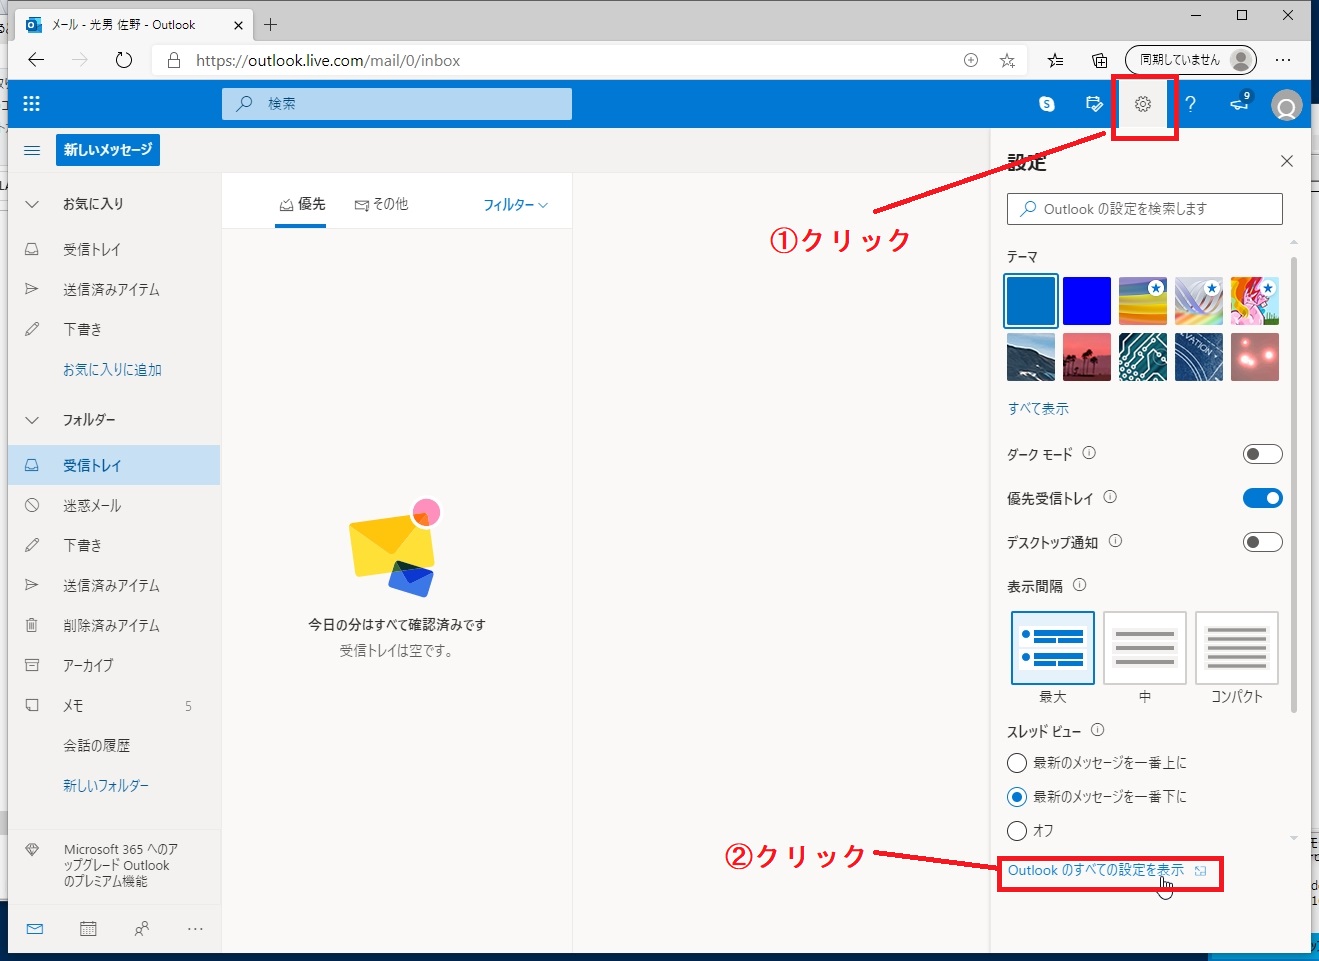Select the 優先 tab
The image size is (1319, 961).
pyautogui.click(x=301, y=204)
